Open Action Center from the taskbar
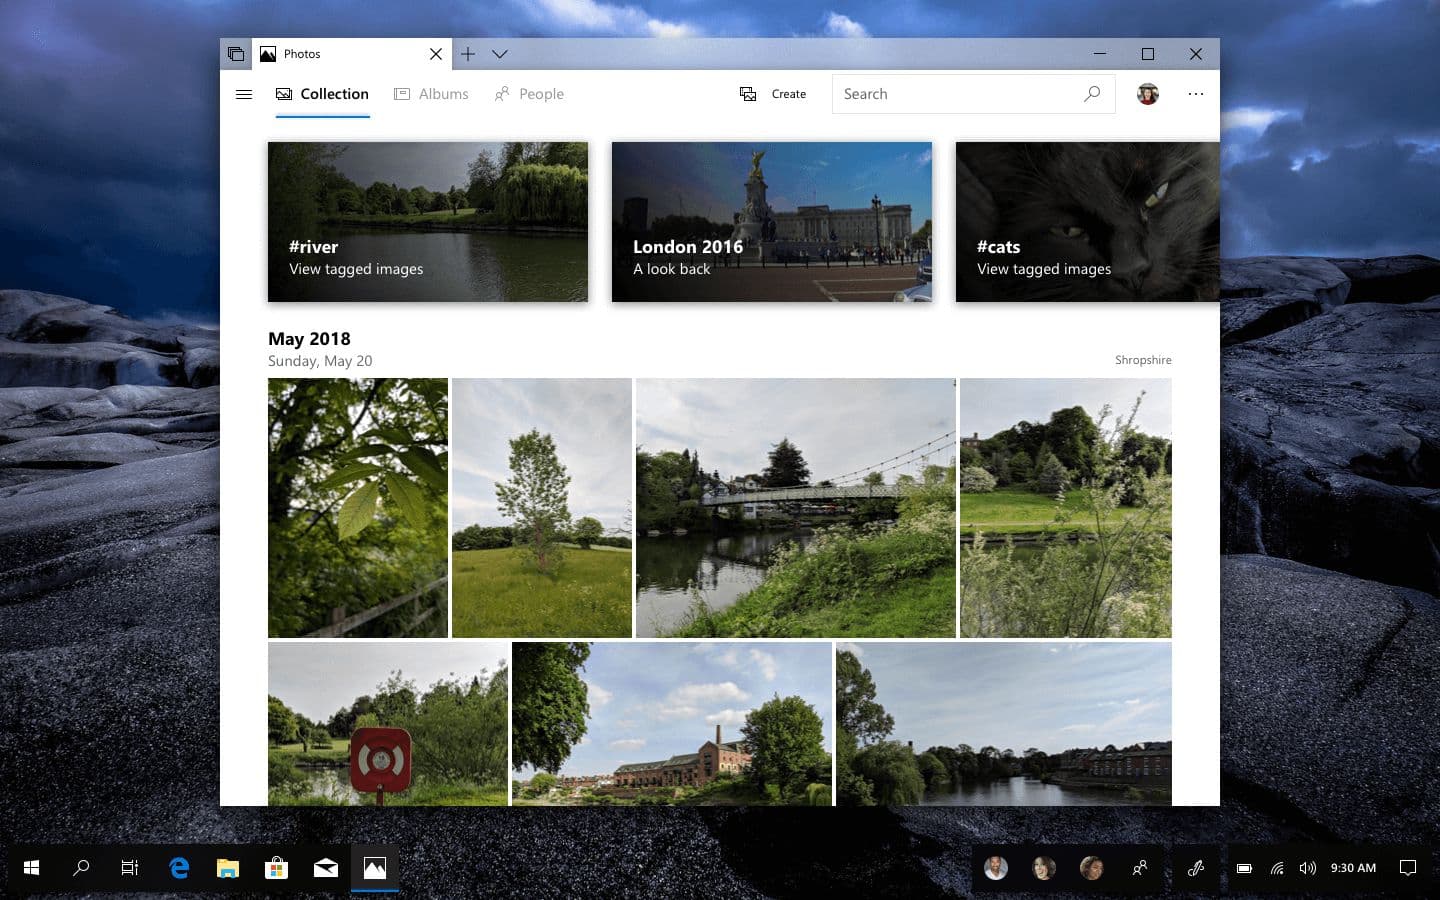 [1408, 868]
